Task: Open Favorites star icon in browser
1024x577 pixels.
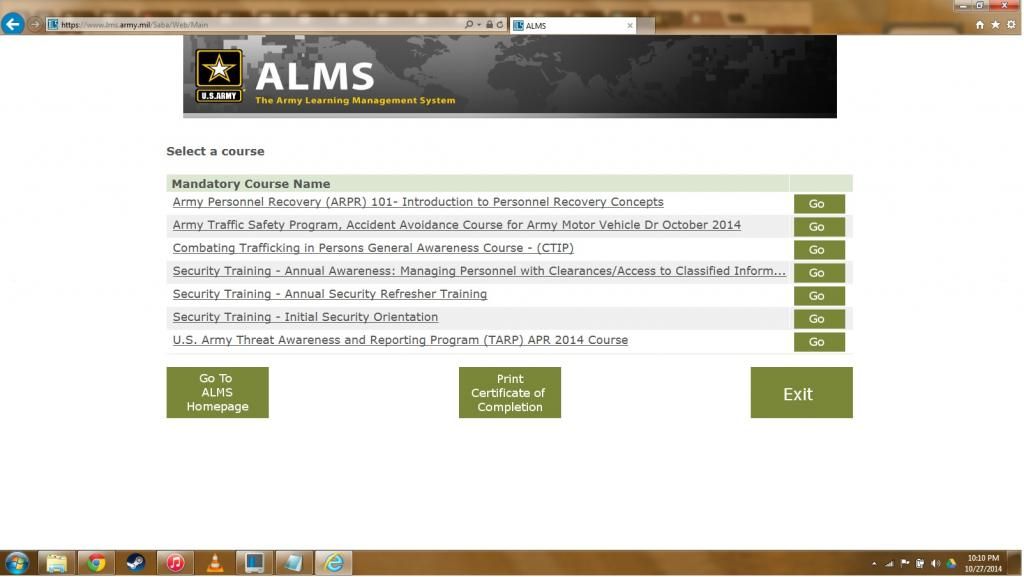Action: click(x=996, y=25)
